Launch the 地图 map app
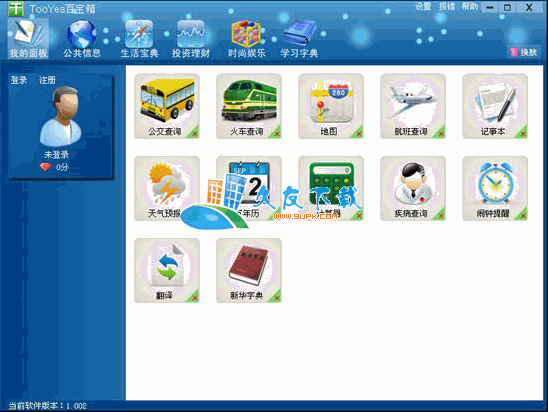This screenshot has height=412, width=548. (331, 106)
